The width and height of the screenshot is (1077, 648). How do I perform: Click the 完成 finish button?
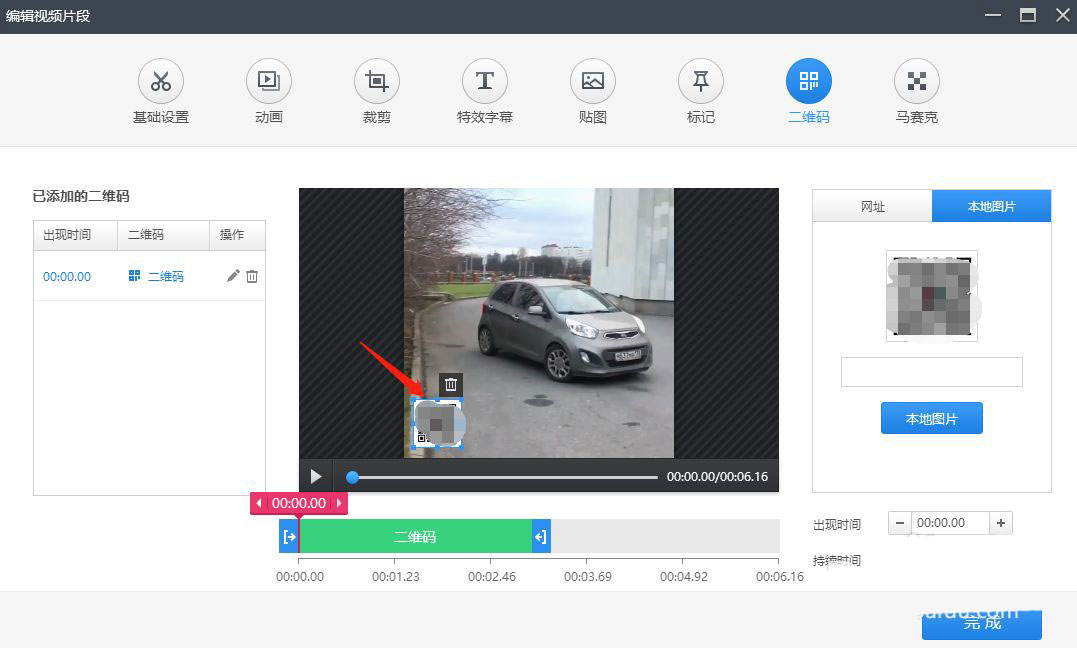pos(982,623)
